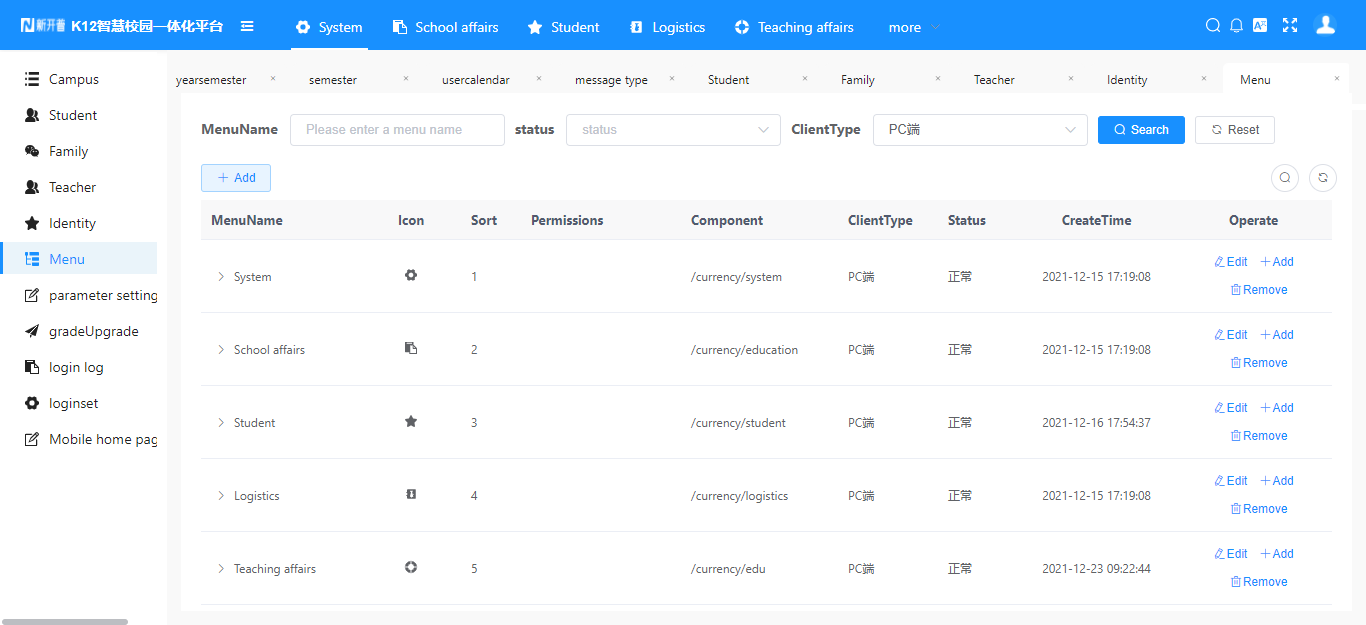Open the ClientType dropdown
Image resolution: width=1366 pixels, height=625 pixels.
pos(980,130)
